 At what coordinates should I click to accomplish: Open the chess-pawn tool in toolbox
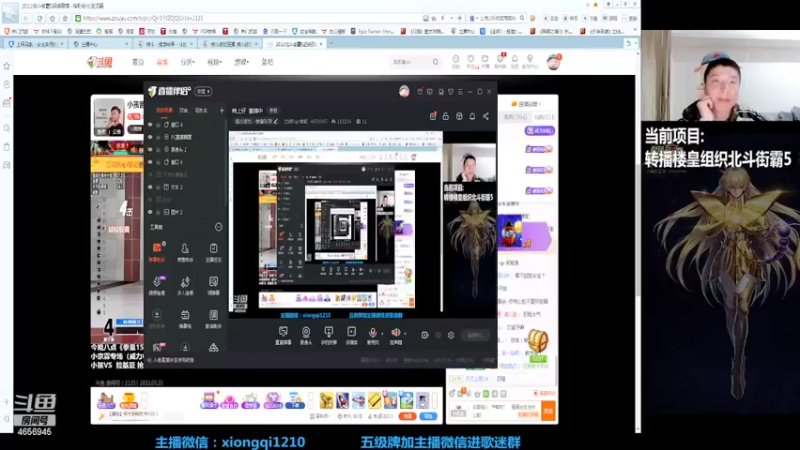click(x=185, y=252)
